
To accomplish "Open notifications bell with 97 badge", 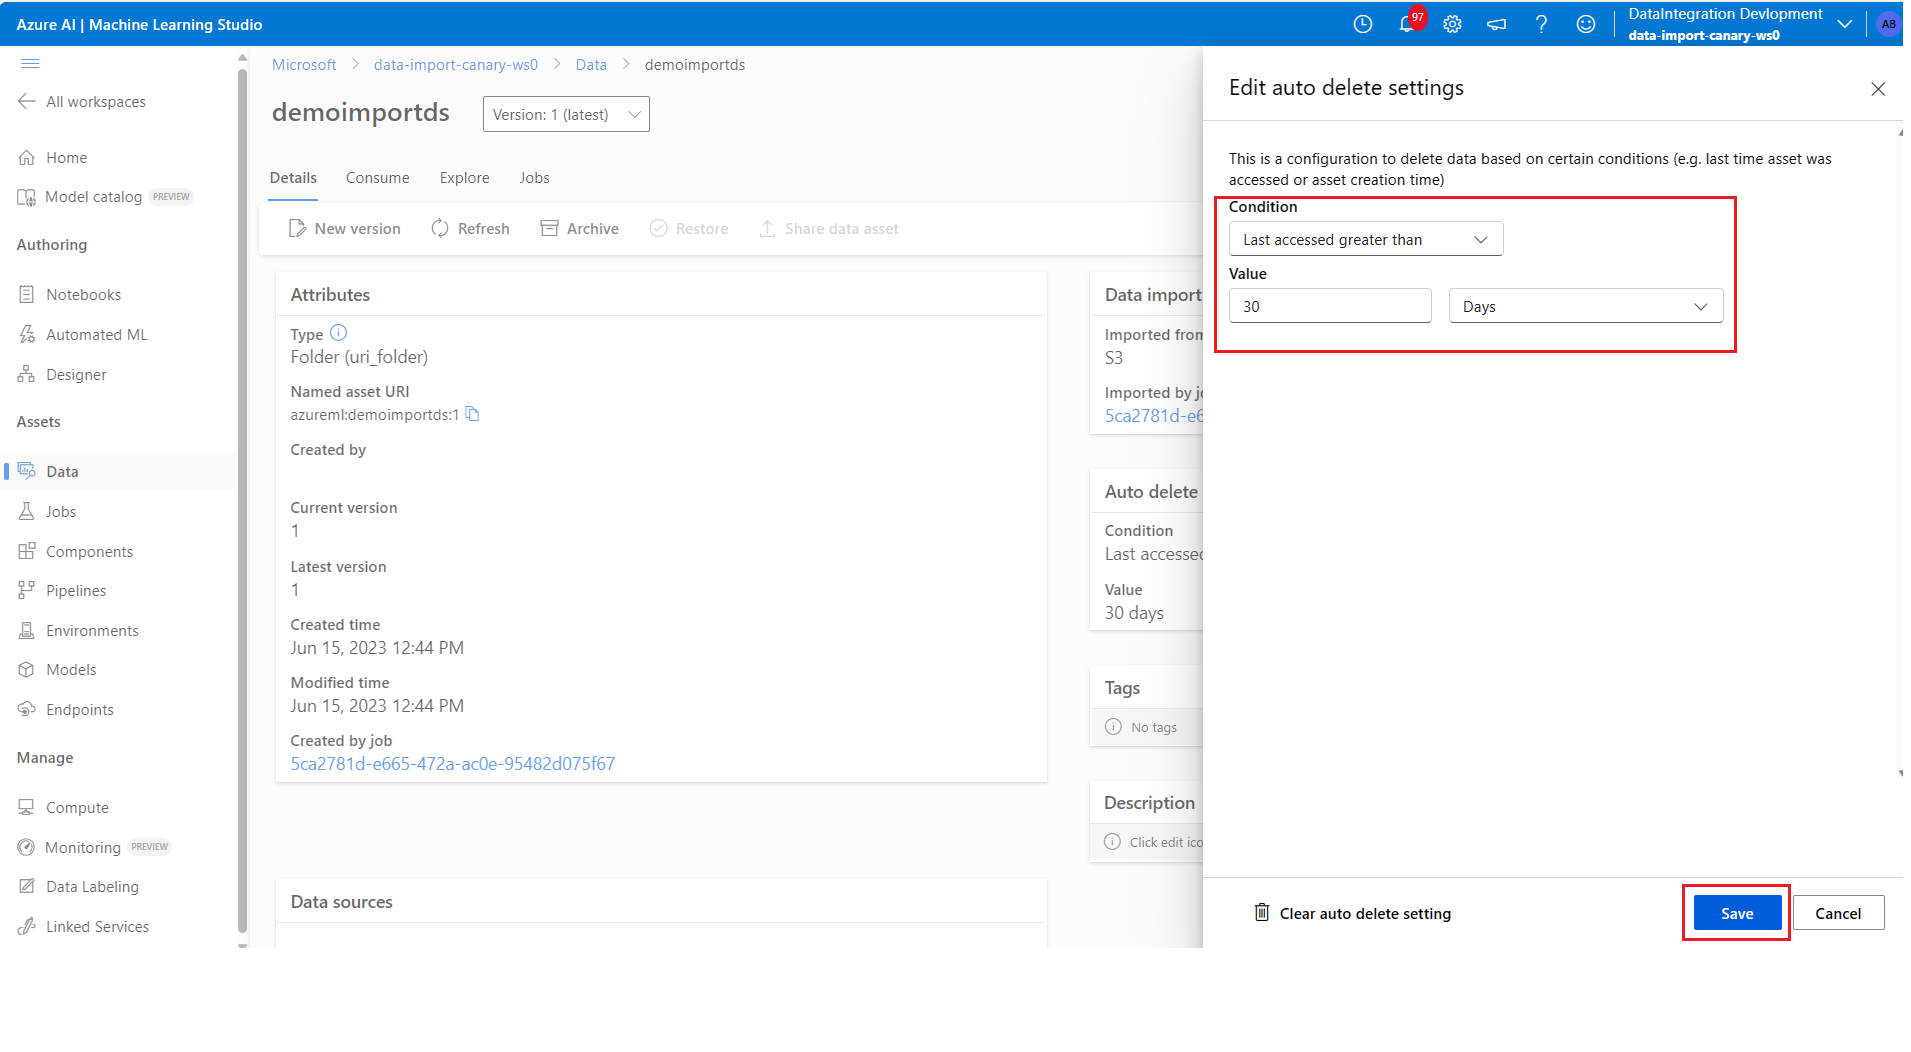I will [1408, 23].
